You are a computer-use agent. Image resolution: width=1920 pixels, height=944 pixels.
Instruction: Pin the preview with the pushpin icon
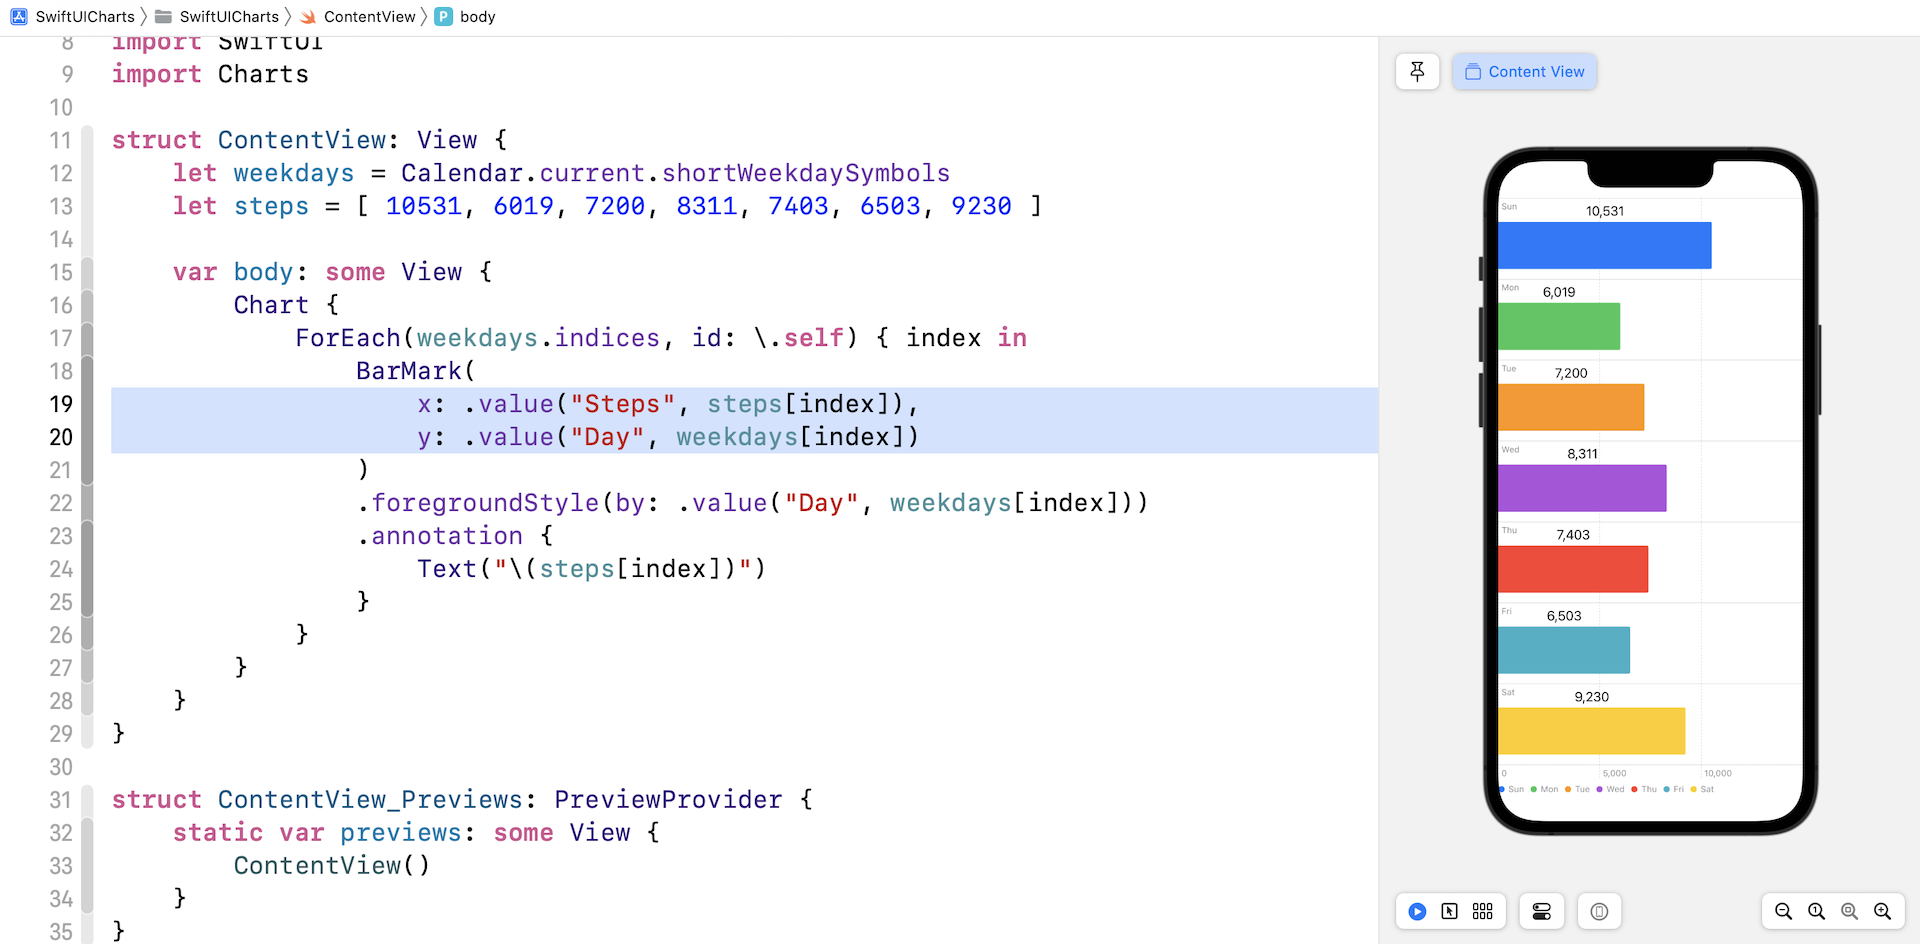(x=1417, y=72)
